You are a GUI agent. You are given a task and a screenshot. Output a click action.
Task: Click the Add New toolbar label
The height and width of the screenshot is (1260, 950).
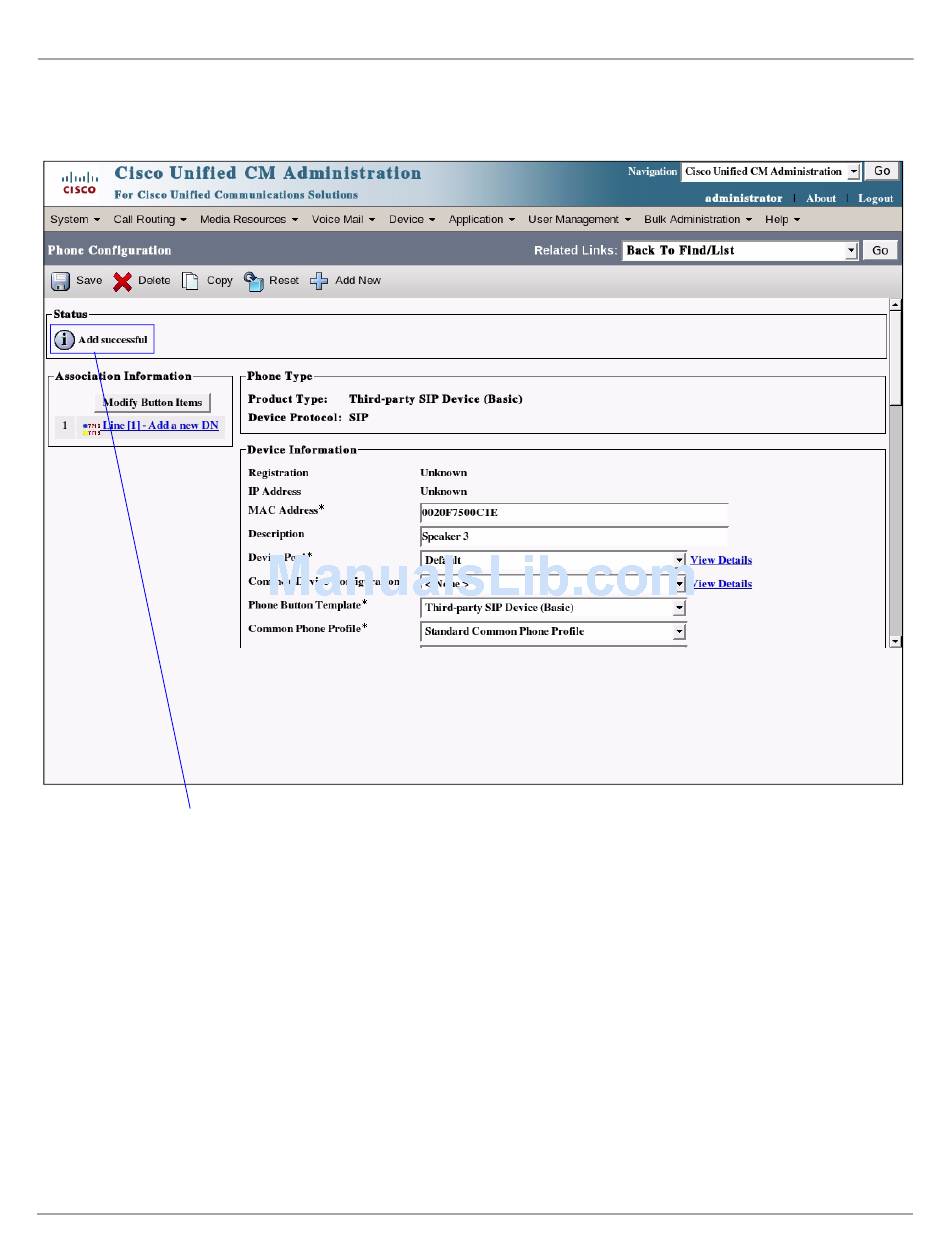[358, 281]
